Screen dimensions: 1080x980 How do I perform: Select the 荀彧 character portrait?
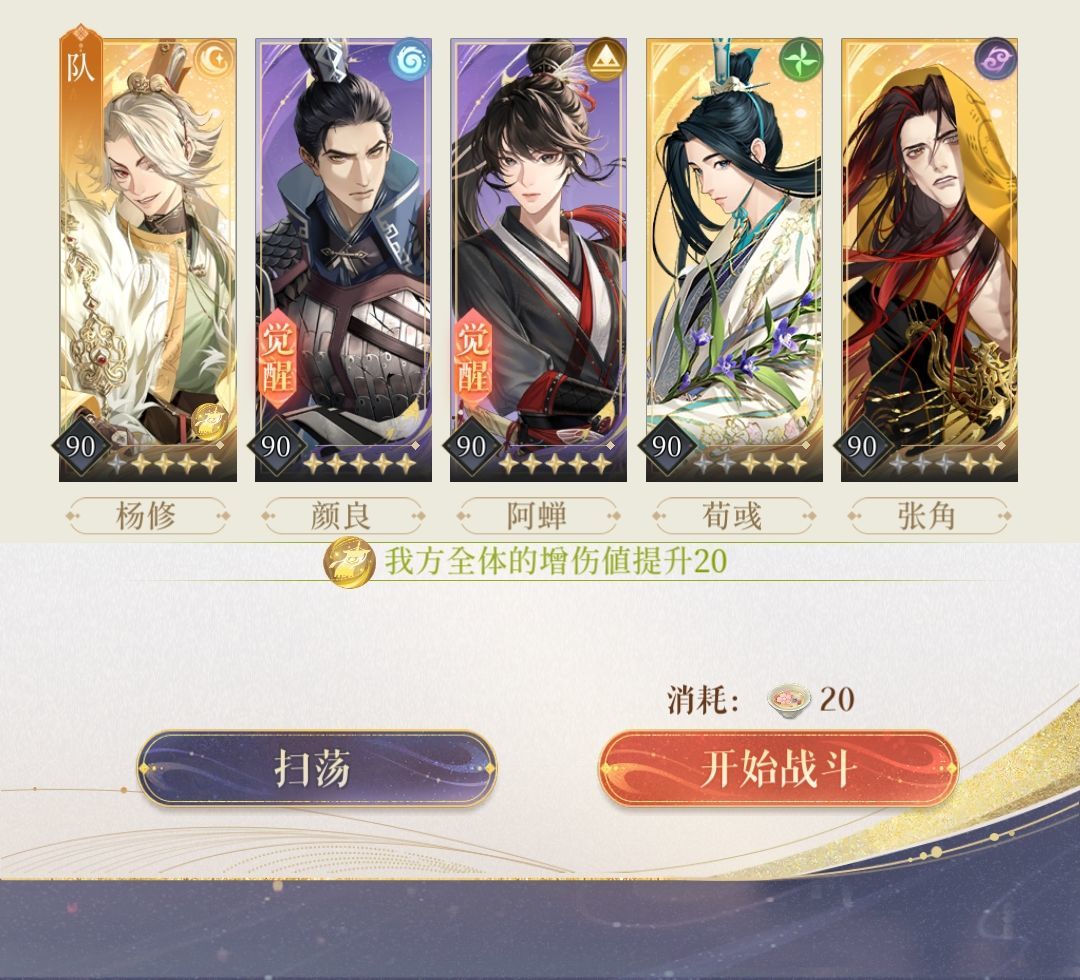pos(734,260)
